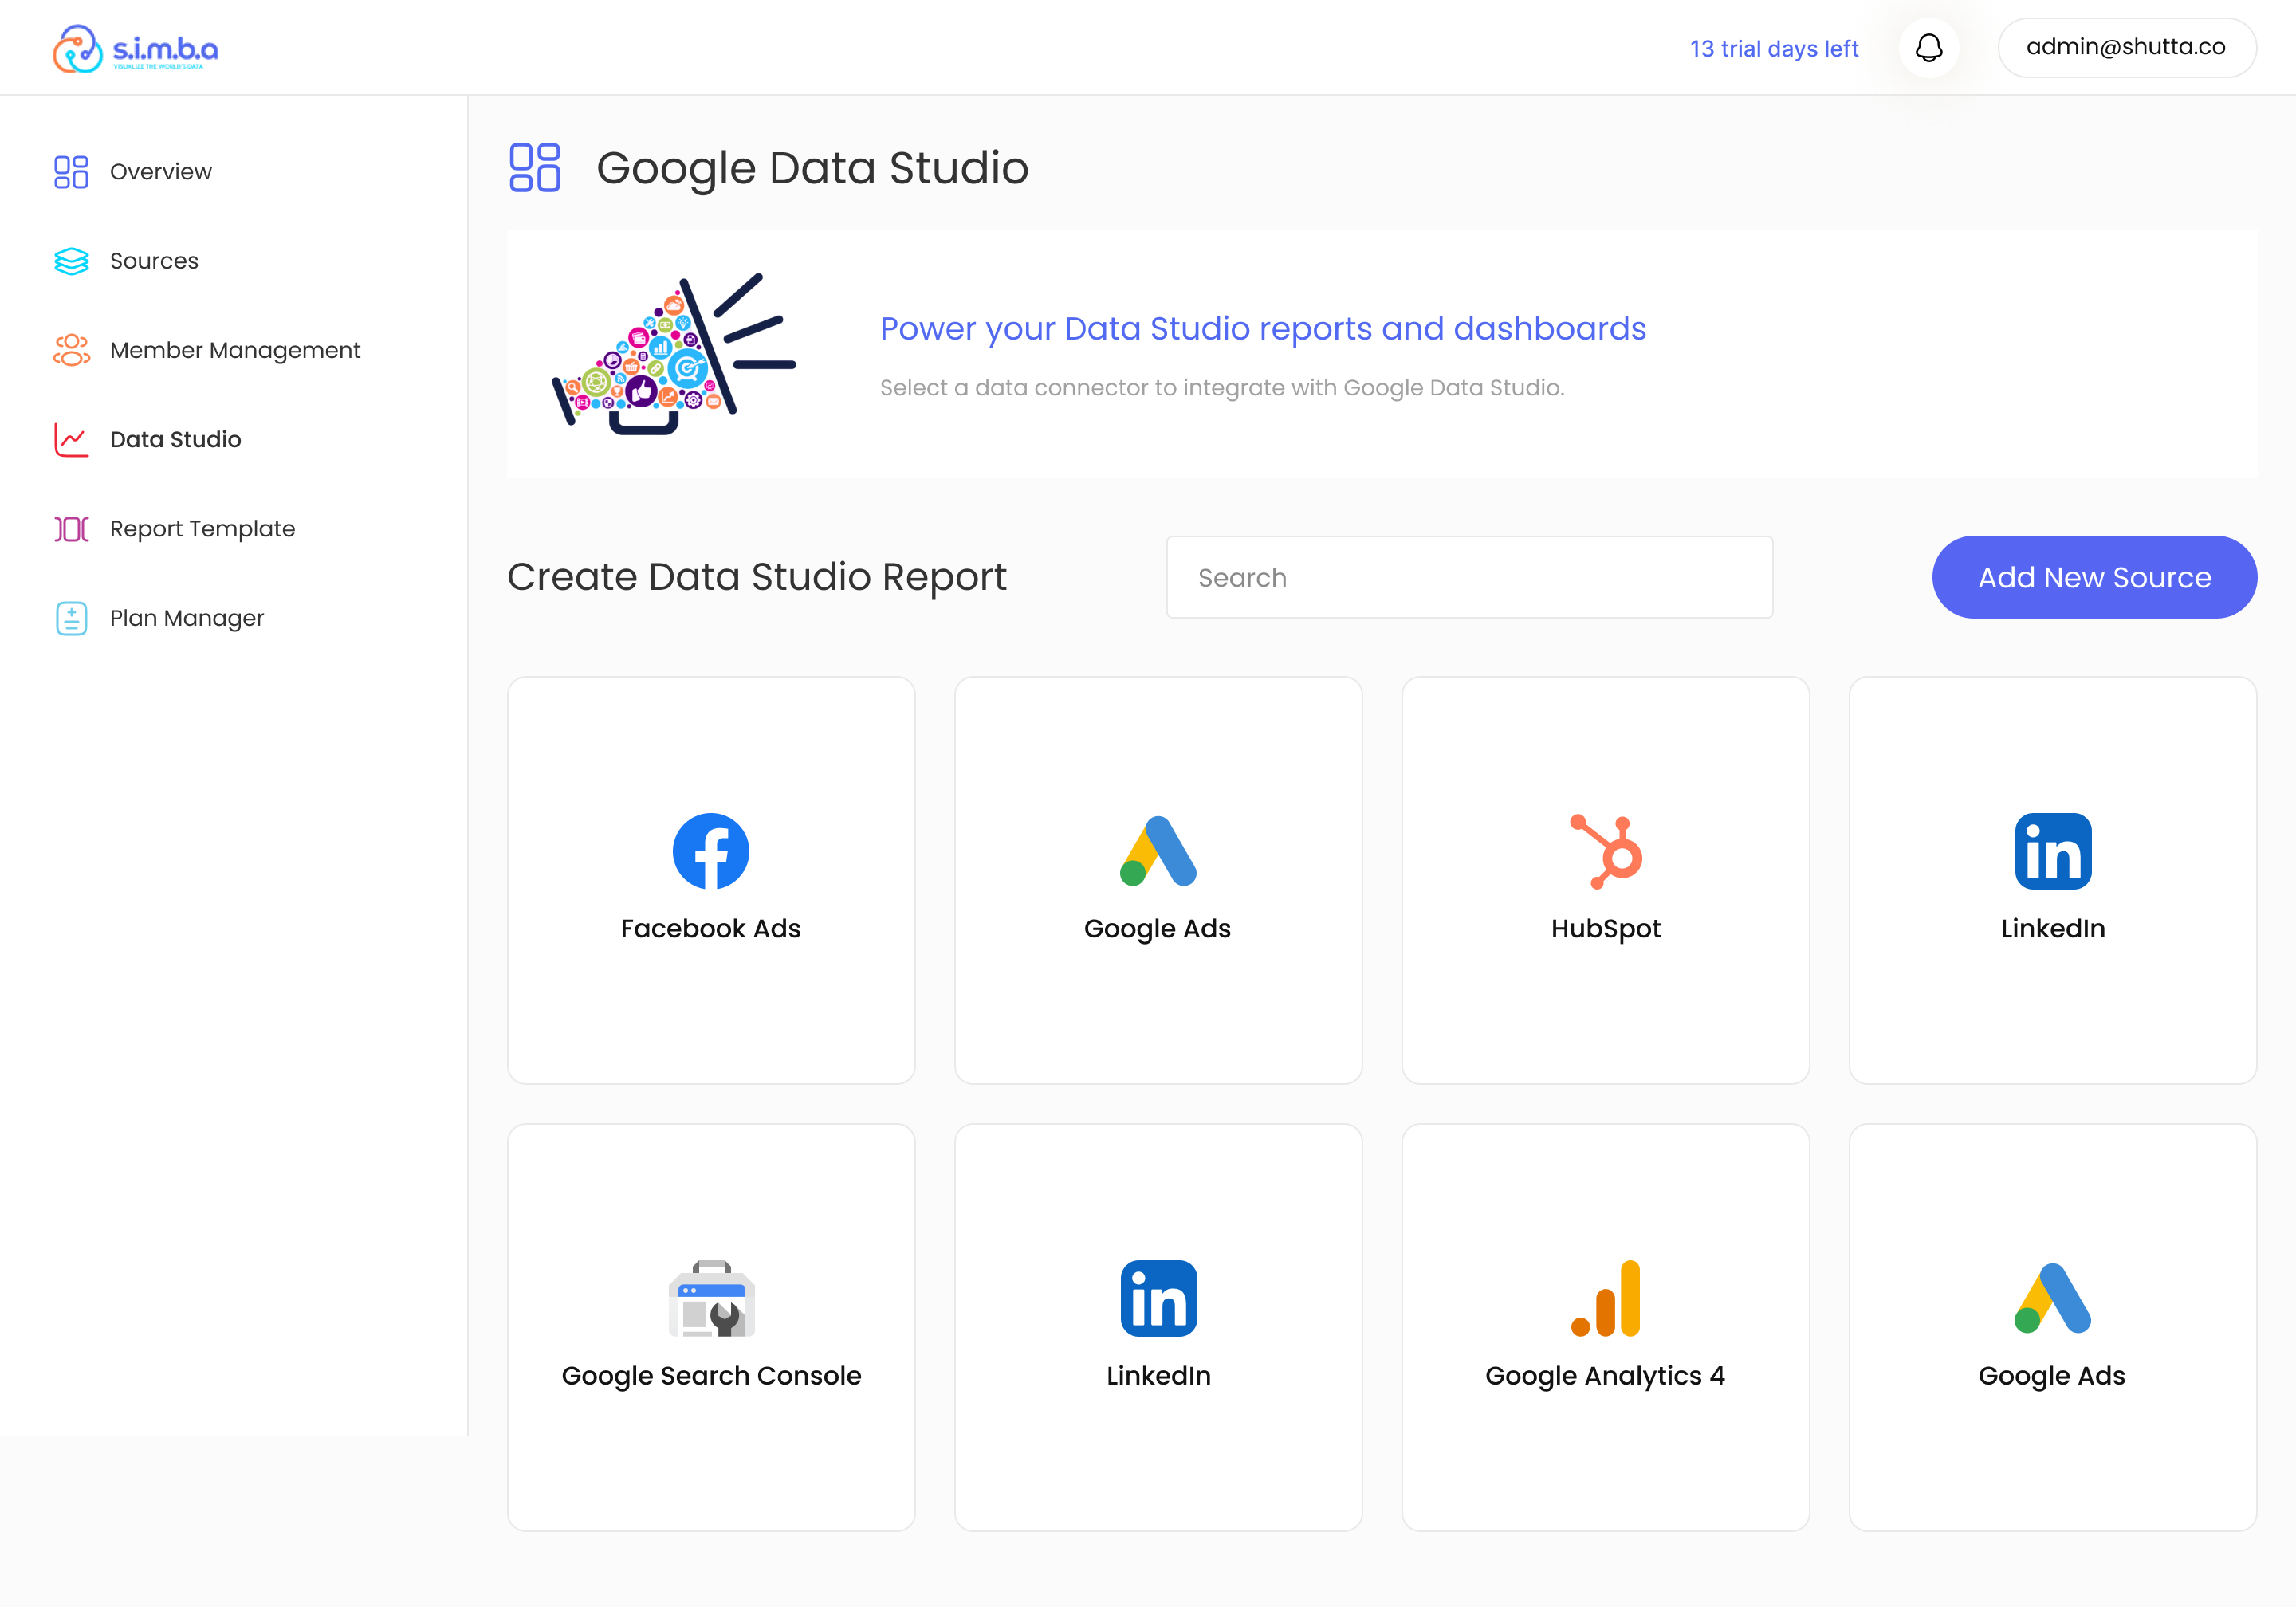Screen dimensions: 2296x1607
Task: Select the Google Analytics 4 logo
Action: [1606, 1298]
